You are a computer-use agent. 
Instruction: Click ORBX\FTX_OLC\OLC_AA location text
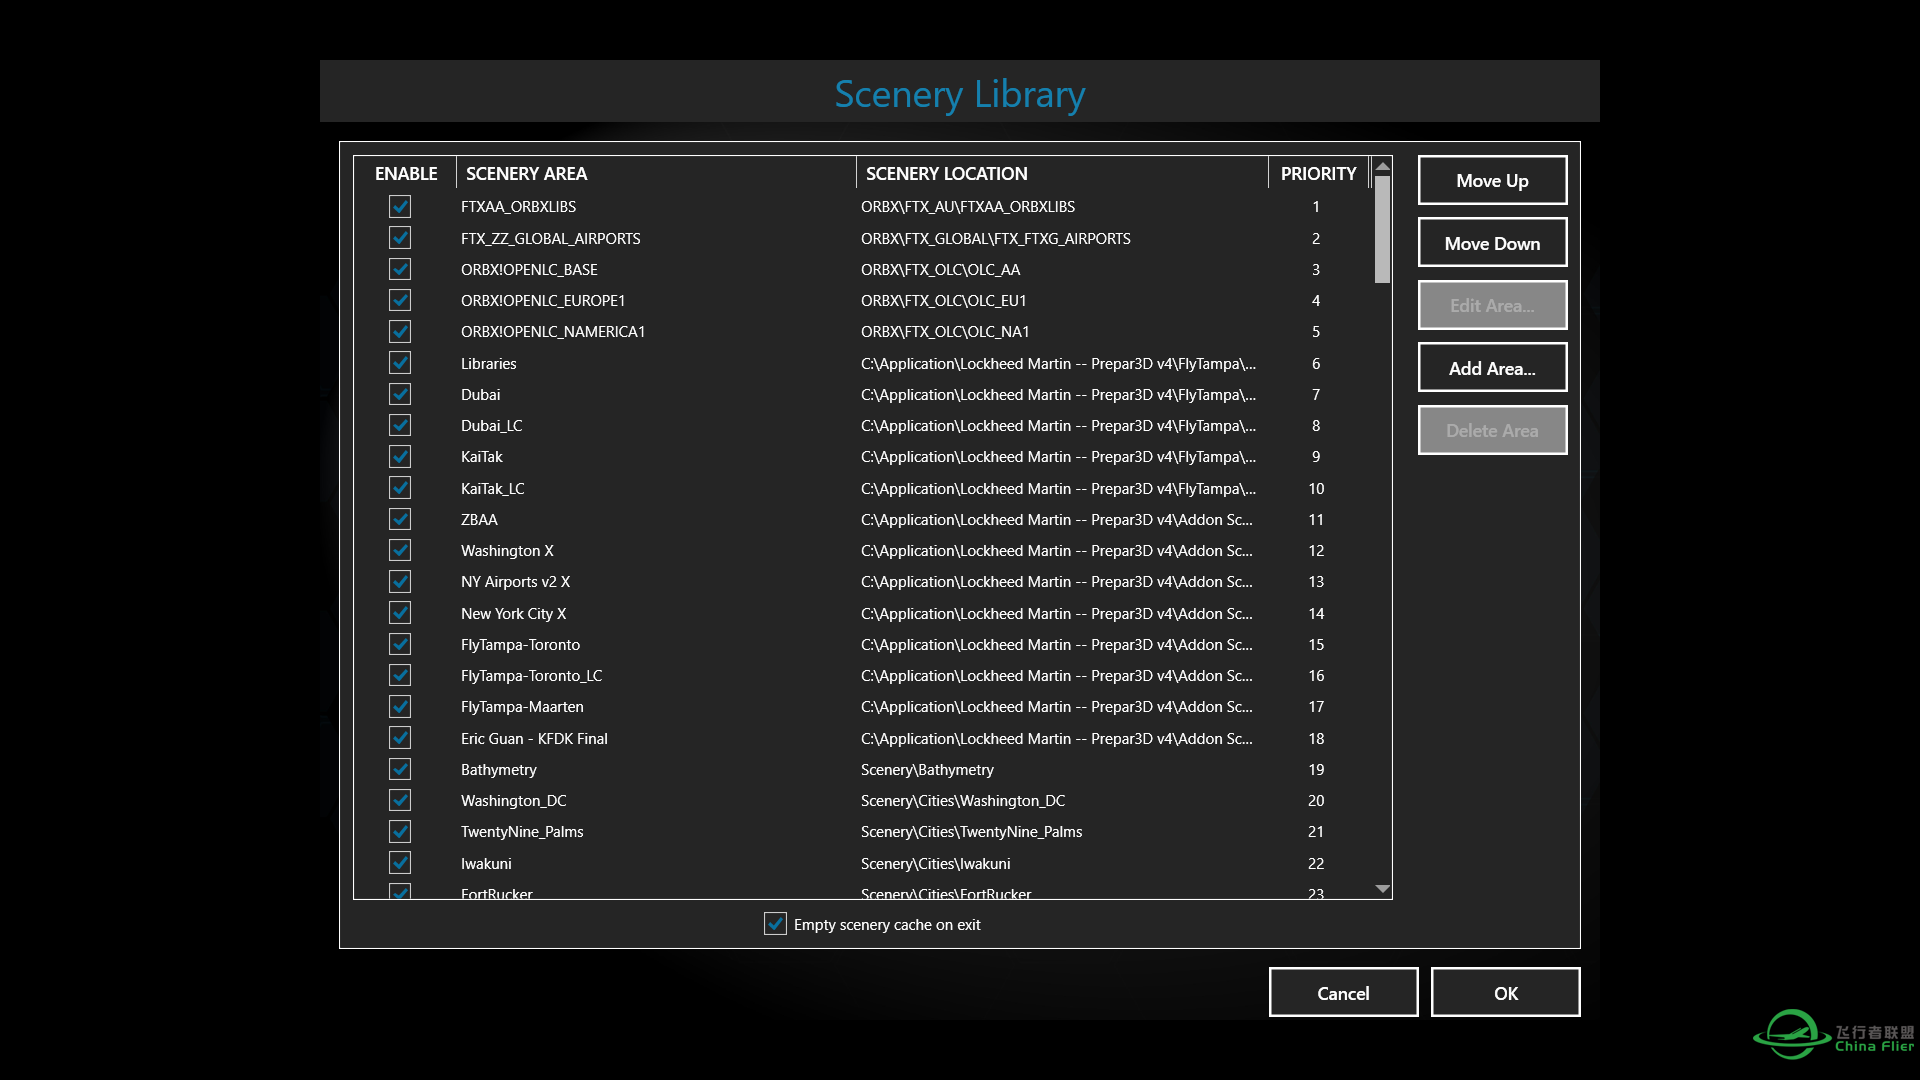coord(940,269)
